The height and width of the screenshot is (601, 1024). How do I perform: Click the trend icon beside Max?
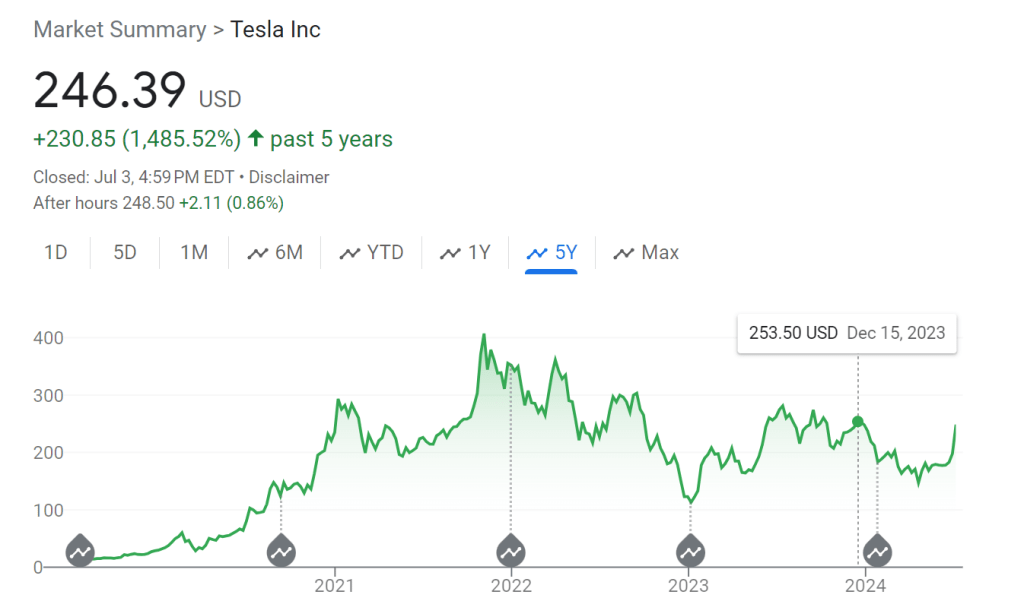point(624,253)
